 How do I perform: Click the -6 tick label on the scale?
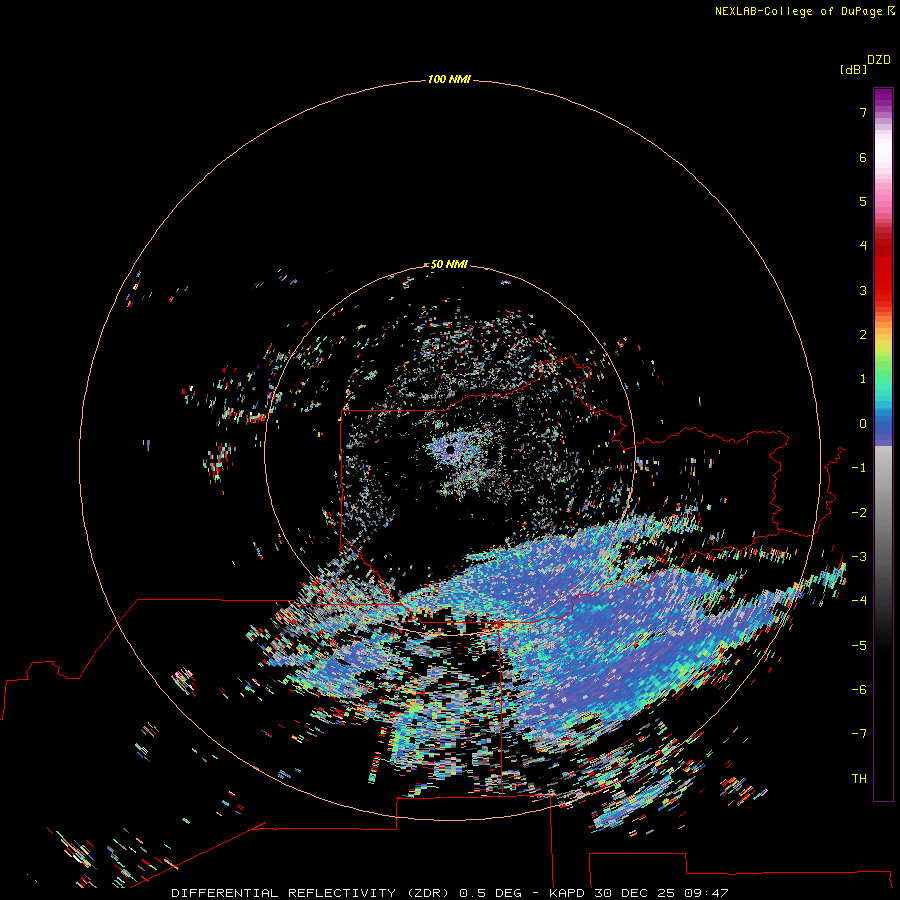click(859, 690)
